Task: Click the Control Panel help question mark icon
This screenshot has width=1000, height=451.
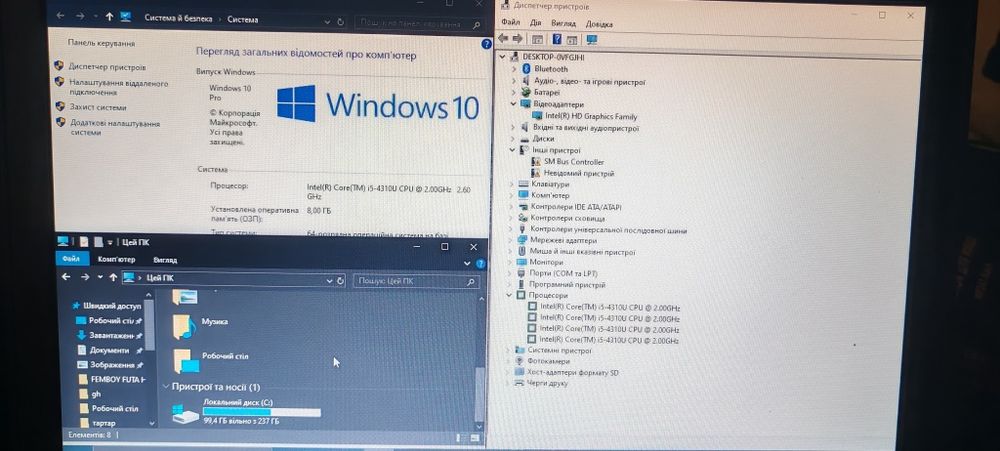Action: (x=487, y=45)
